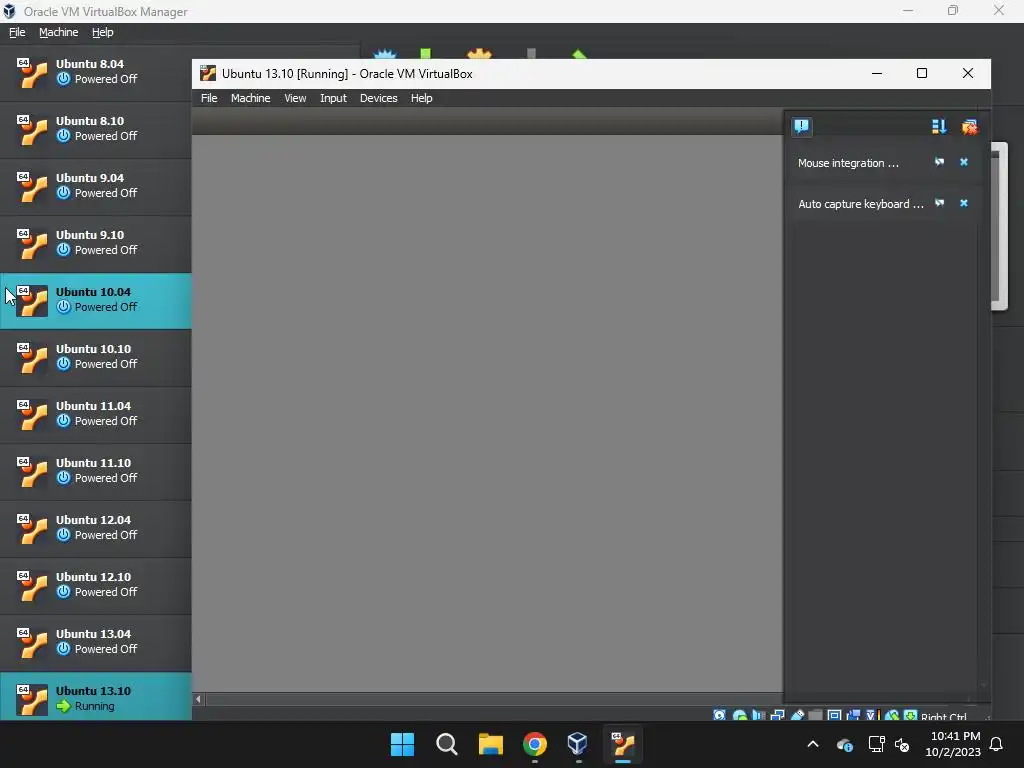Show hidden system tray icons
Viewport: 1024px width, 768px height.
click(x=813, y=744)
